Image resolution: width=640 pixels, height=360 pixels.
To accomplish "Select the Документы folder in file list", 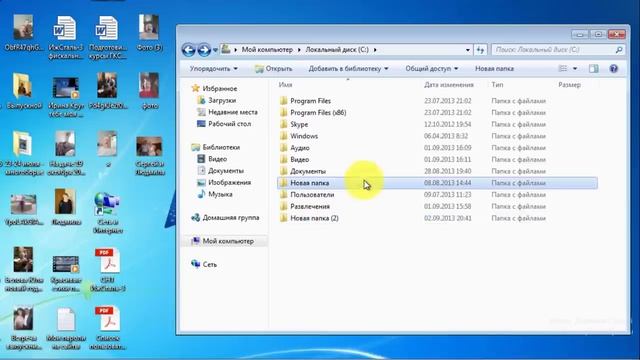I will point(437,171).
